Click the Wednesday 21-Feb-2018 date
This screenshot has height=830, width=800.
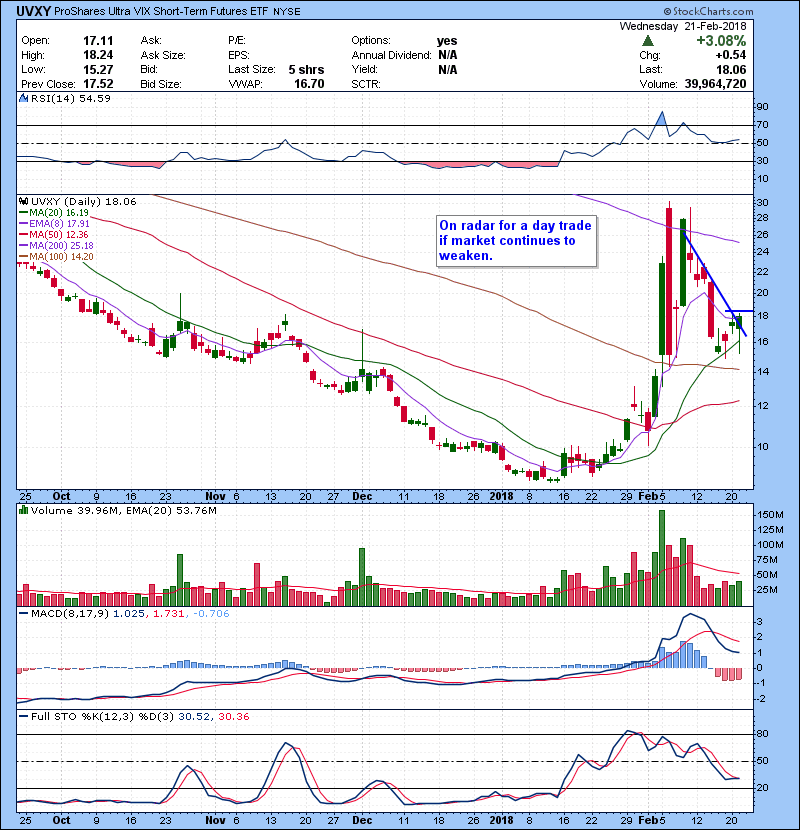tap(682, 26)
